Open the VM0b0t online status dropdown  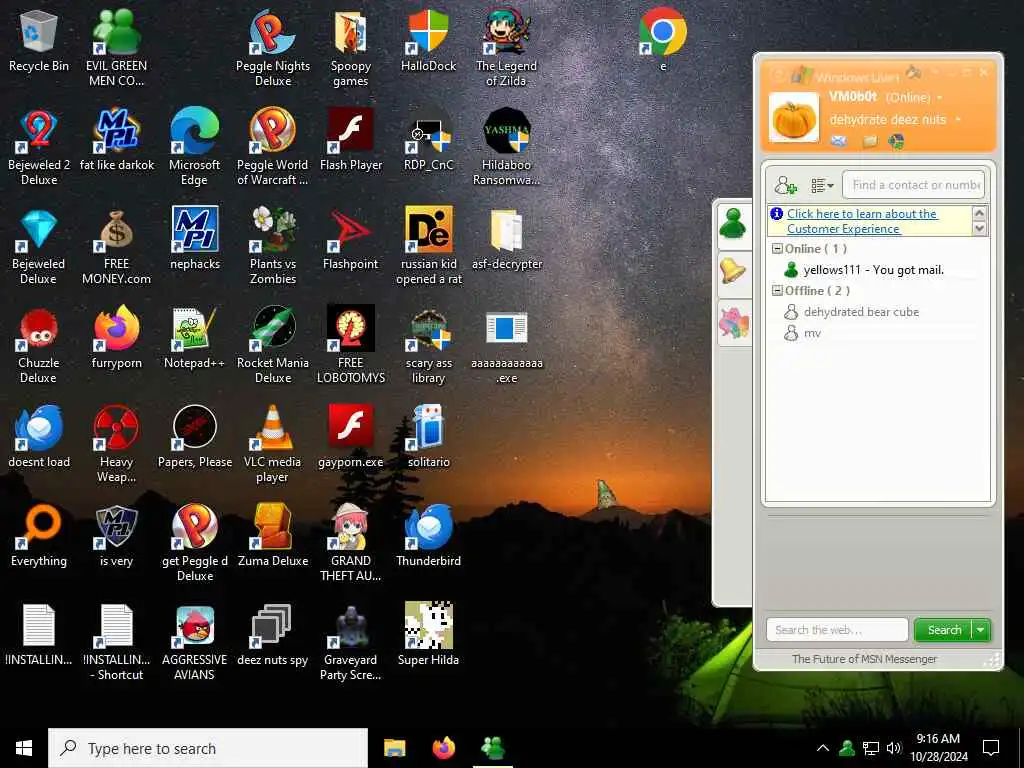940,97
